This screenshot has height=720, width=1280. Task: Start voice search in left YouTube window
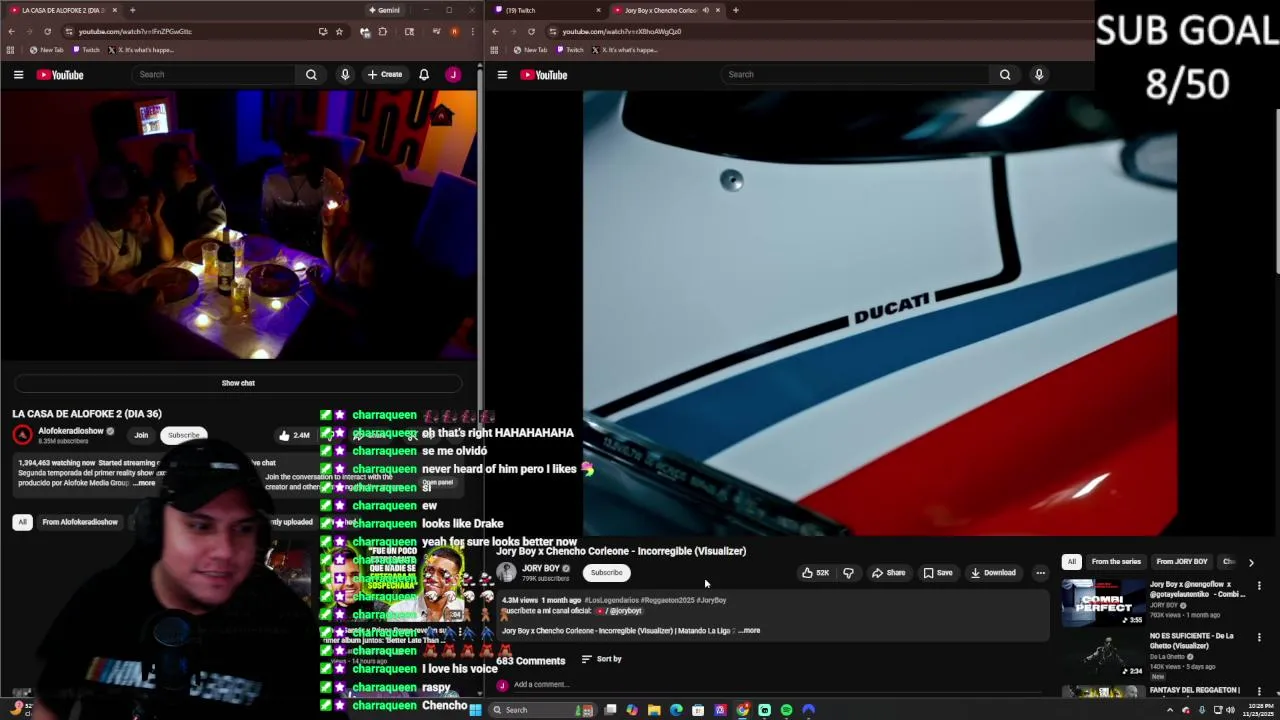click(345, 75)
